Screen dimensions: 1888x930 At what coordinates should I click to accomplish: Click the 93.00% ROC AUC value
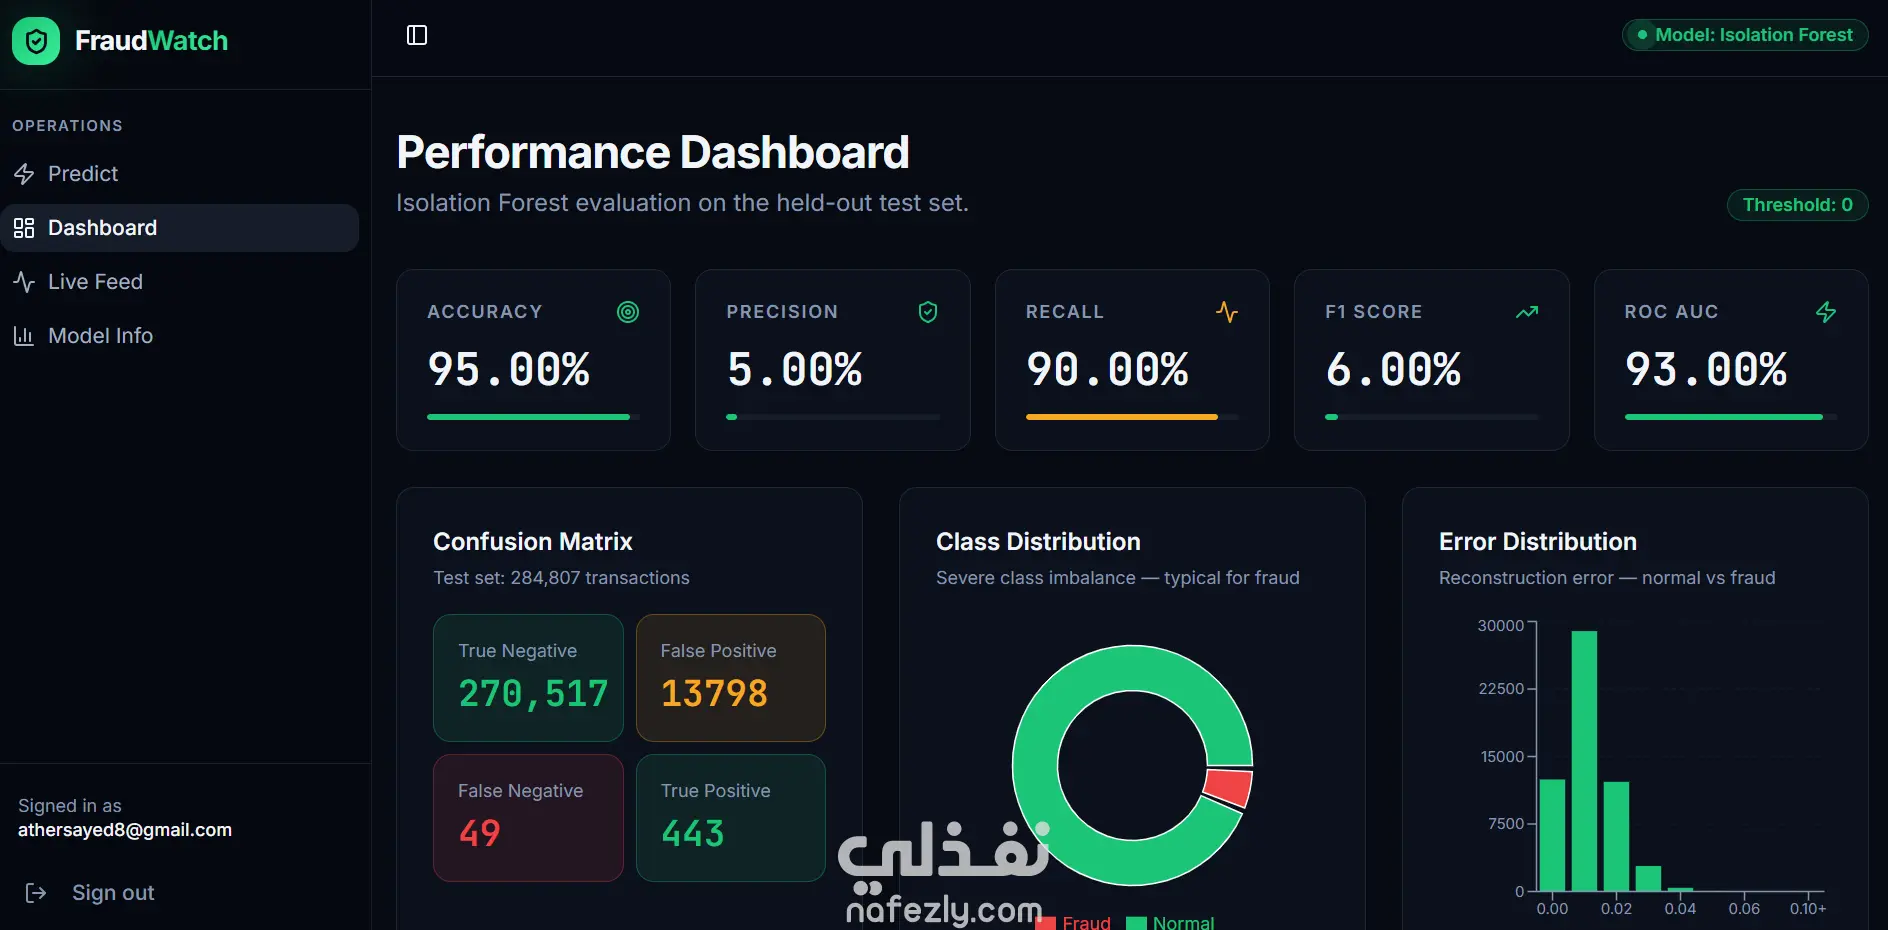(x=1706, y=369)
